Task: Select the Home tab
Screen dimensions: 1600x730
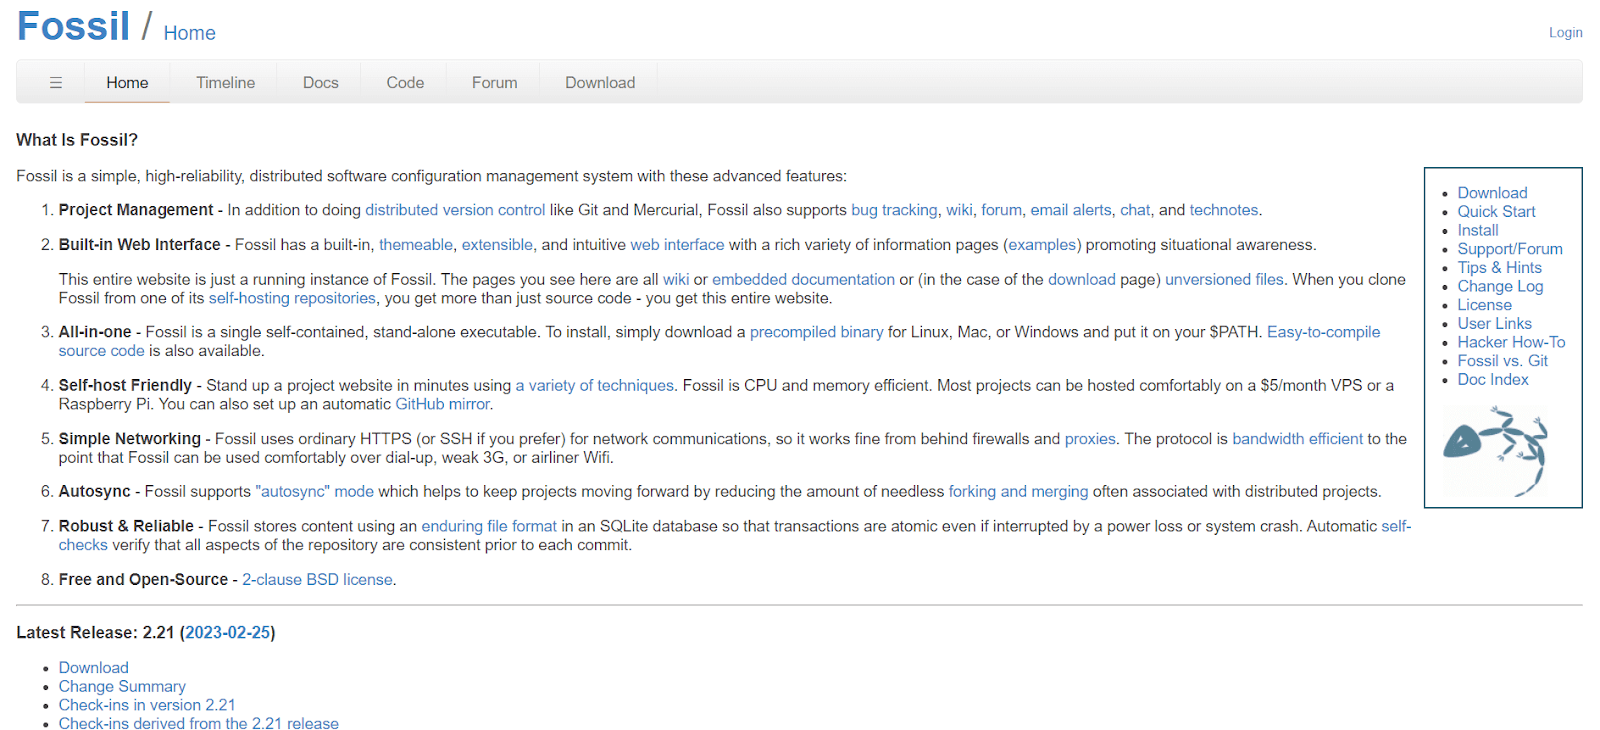Action: 127,83
